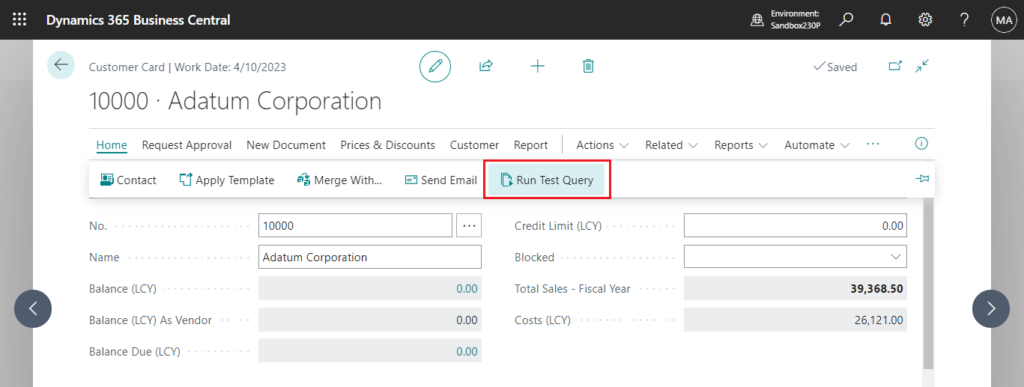
Task: Select the Home tab
Action: click(112, 145)
